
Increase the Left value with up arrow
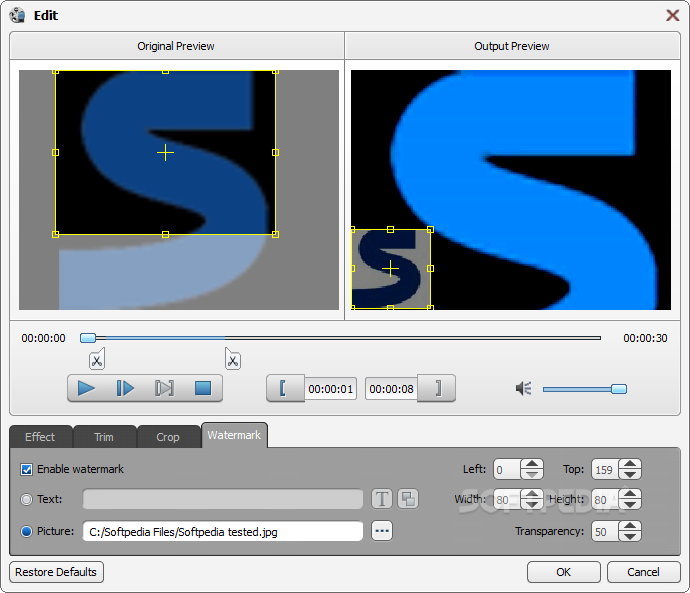coord(532,464)
